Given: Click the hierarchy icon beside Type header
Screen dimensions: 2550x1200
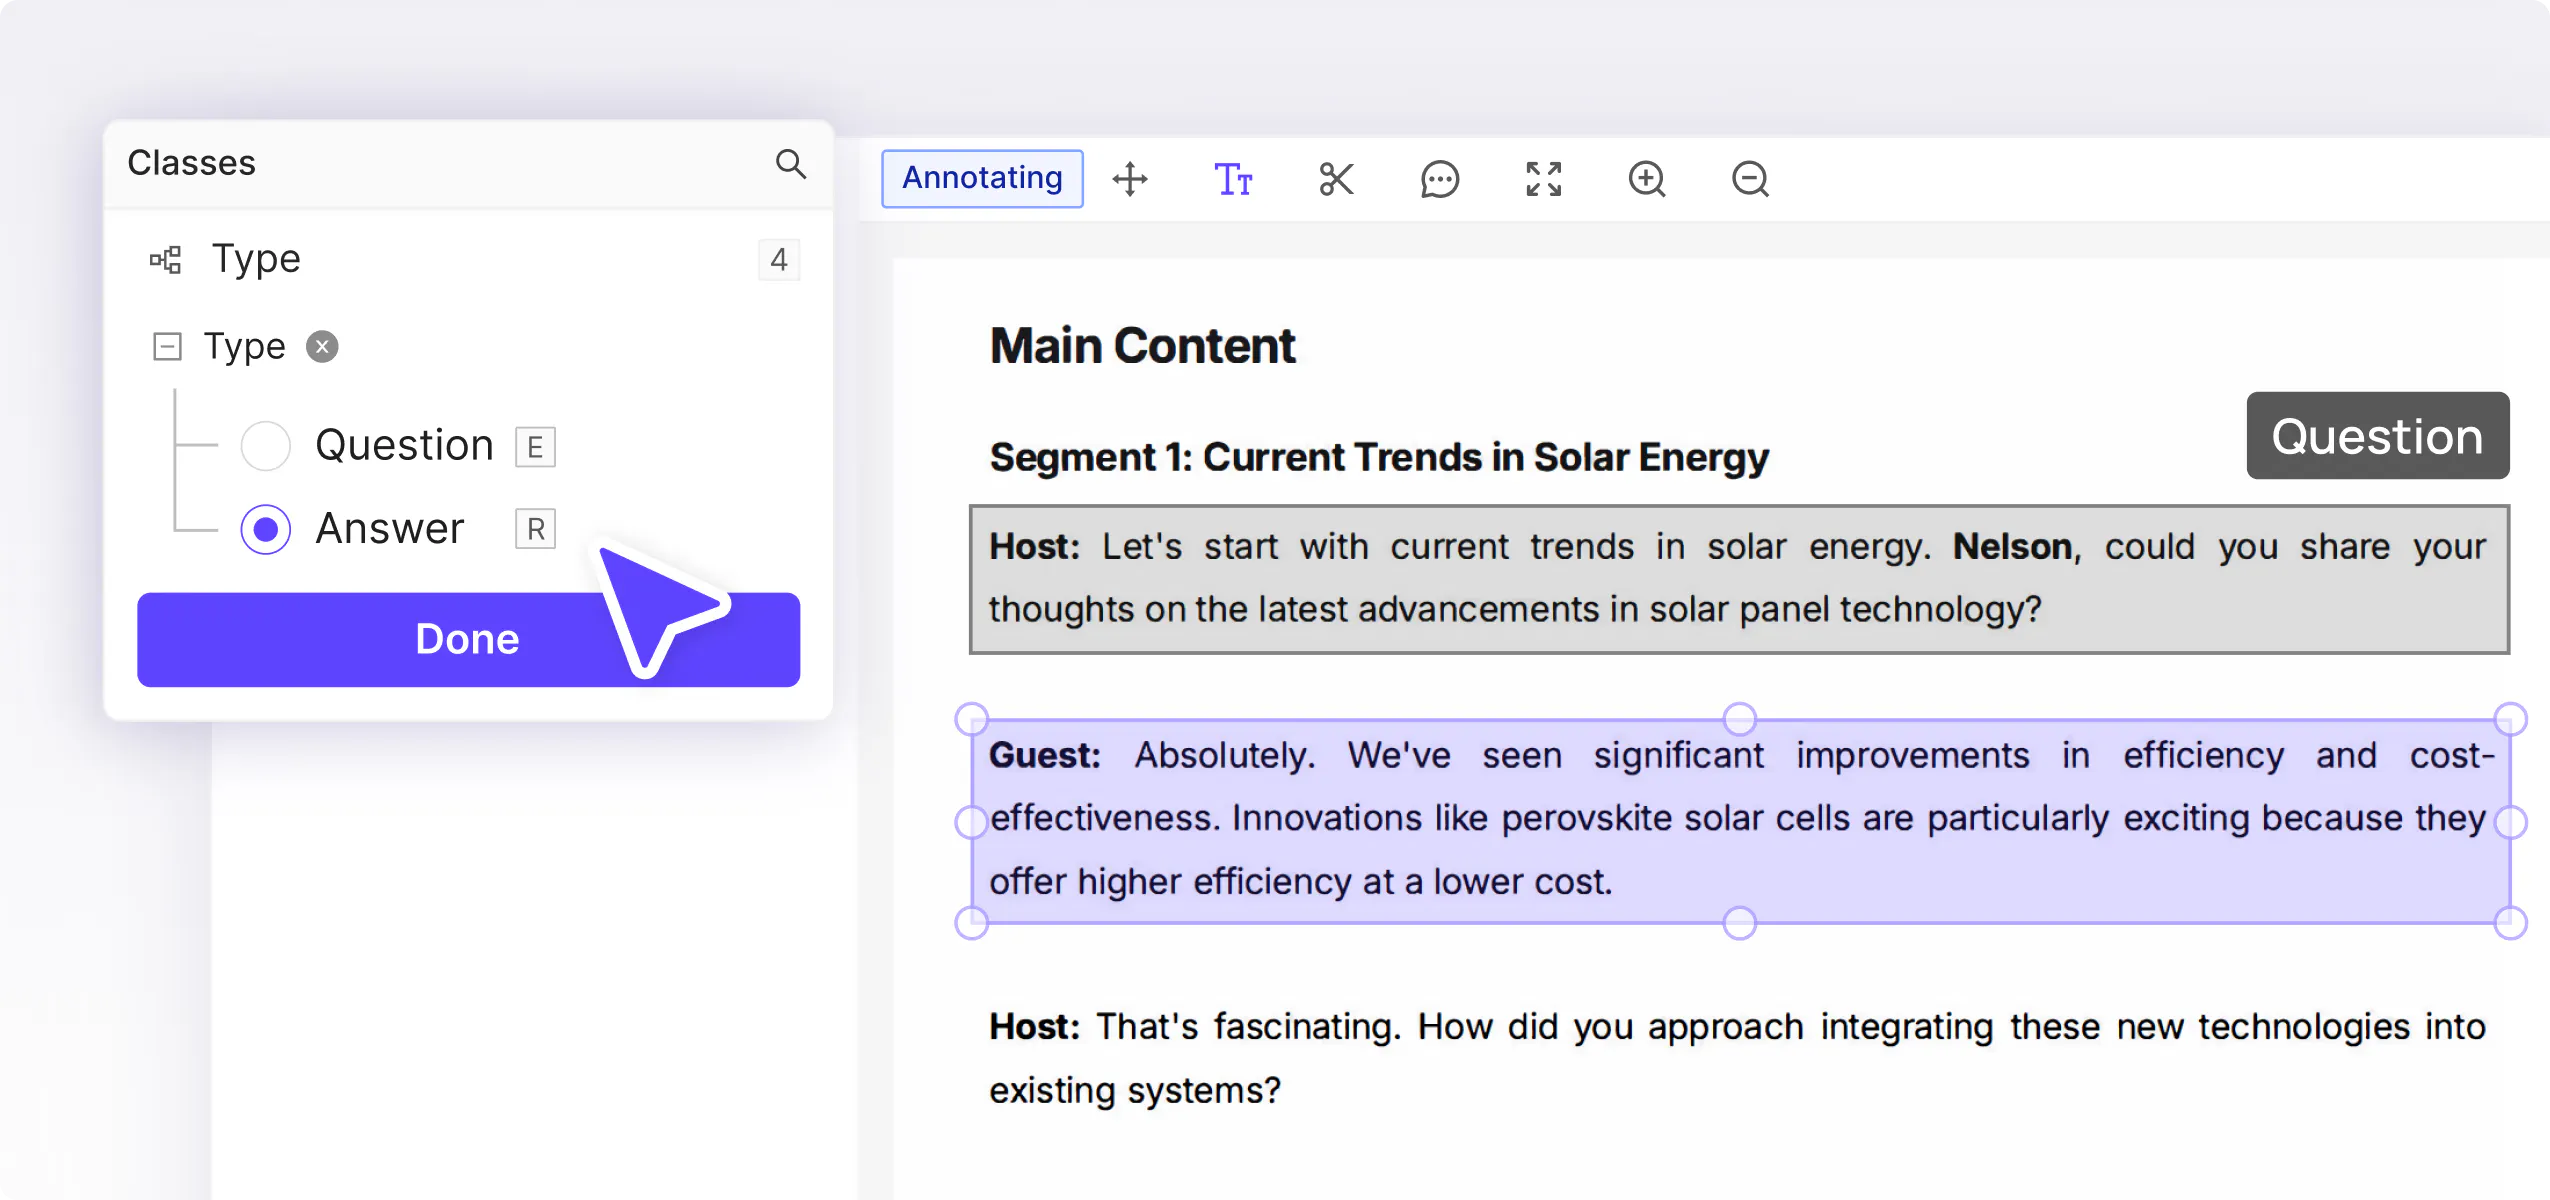Looking at the screenshot, I should click(166, 260).
